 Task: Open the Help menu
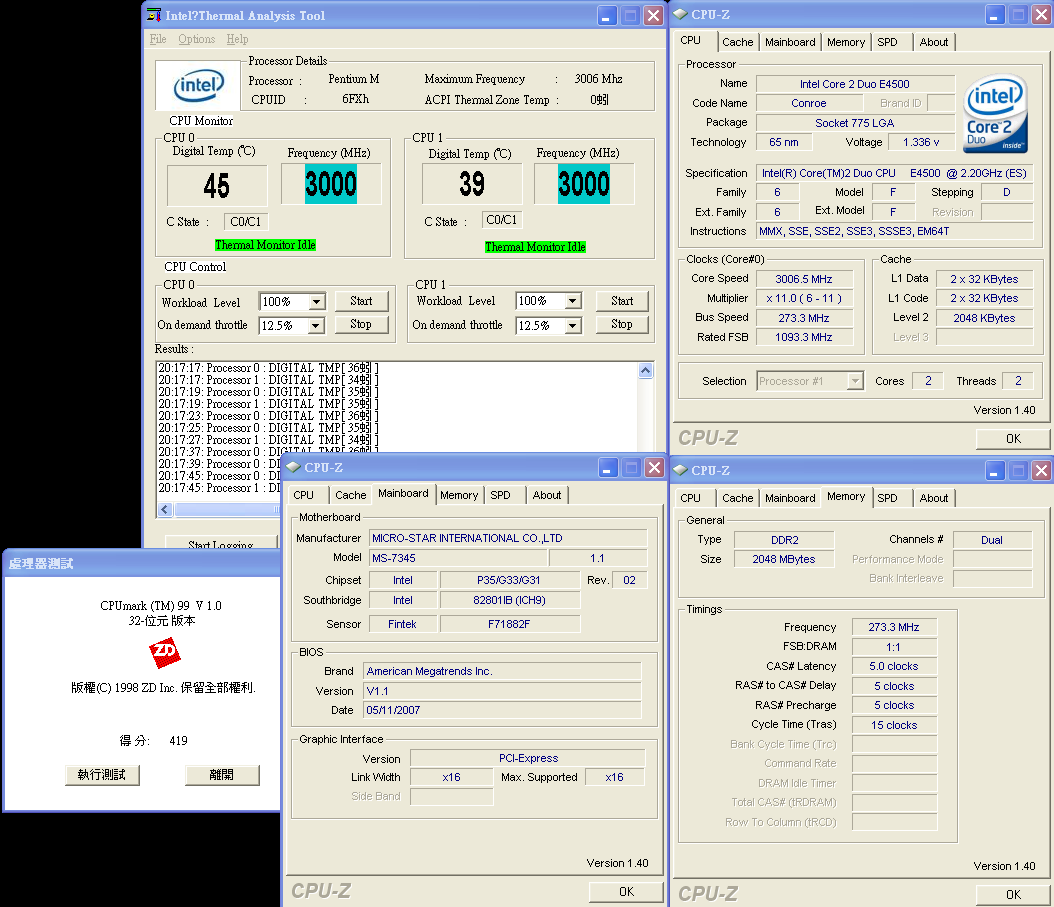coord(237,39)
